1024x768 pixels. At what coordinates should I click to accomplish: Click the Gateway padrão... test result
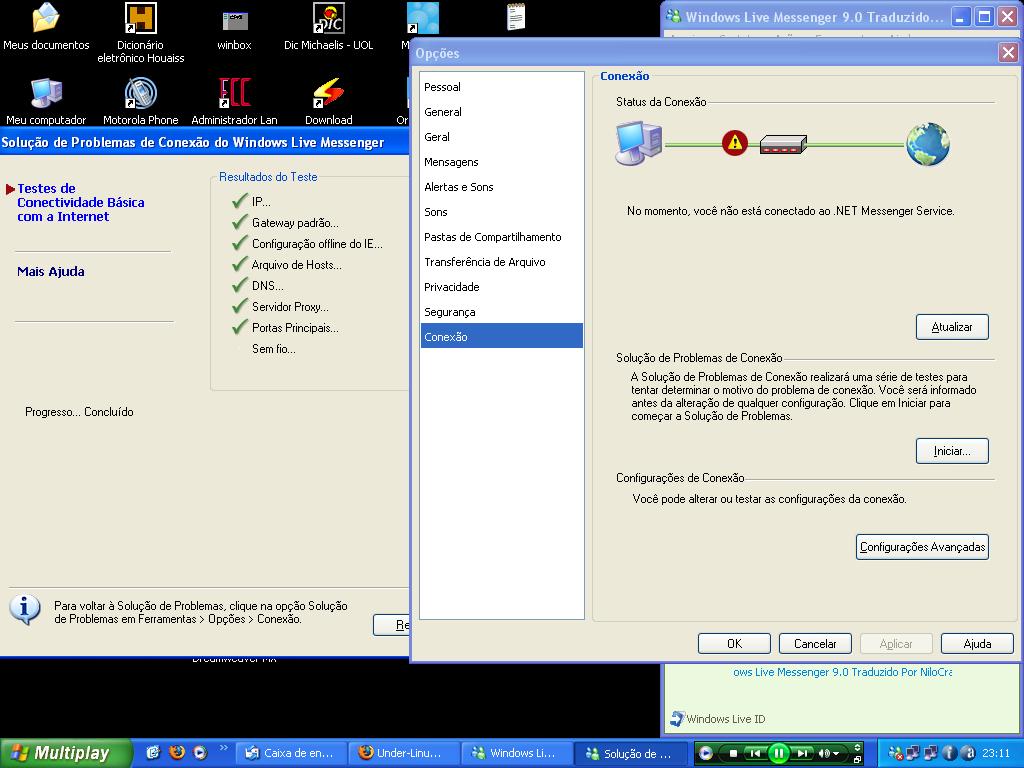coord(295,223)
